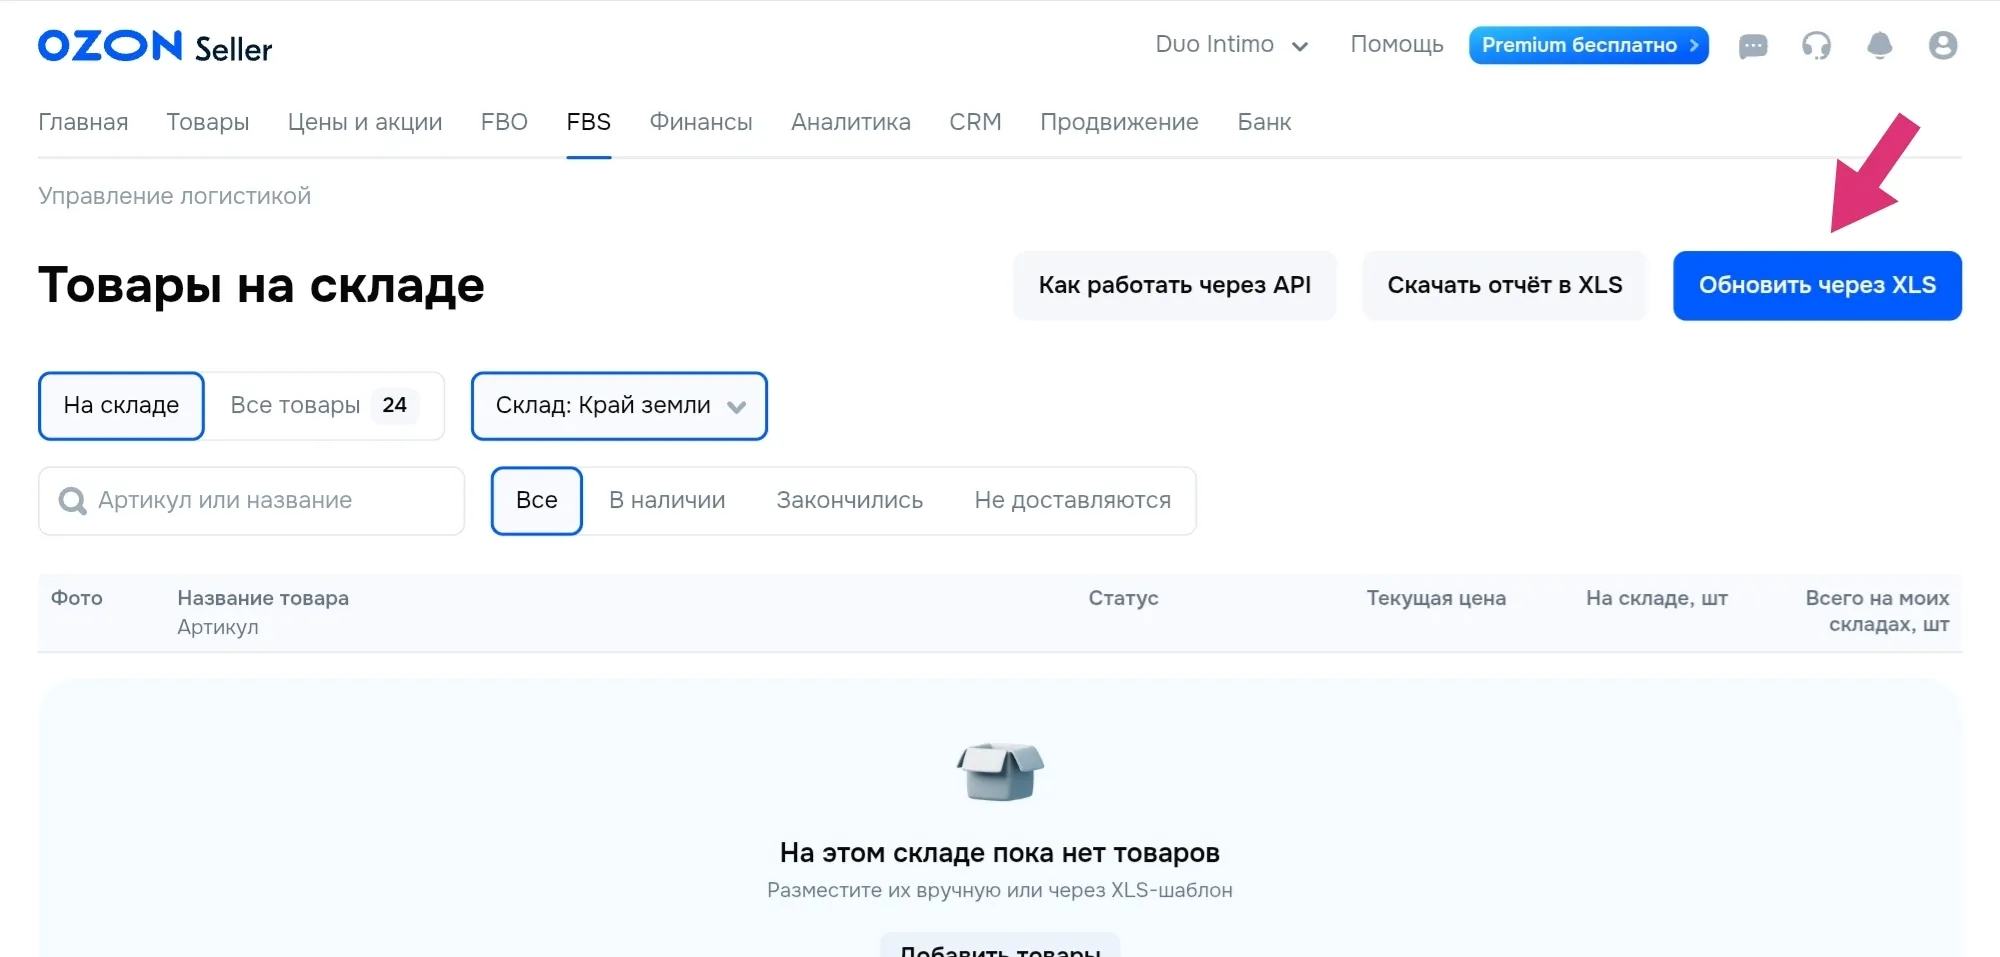Click the empty box illustration
Screen dimensions: 2000x957
coord(1000,772)
